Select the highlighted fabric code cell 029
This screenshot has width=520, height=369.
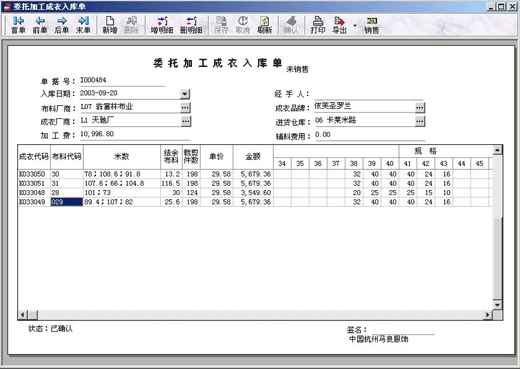tap(67, 202)
